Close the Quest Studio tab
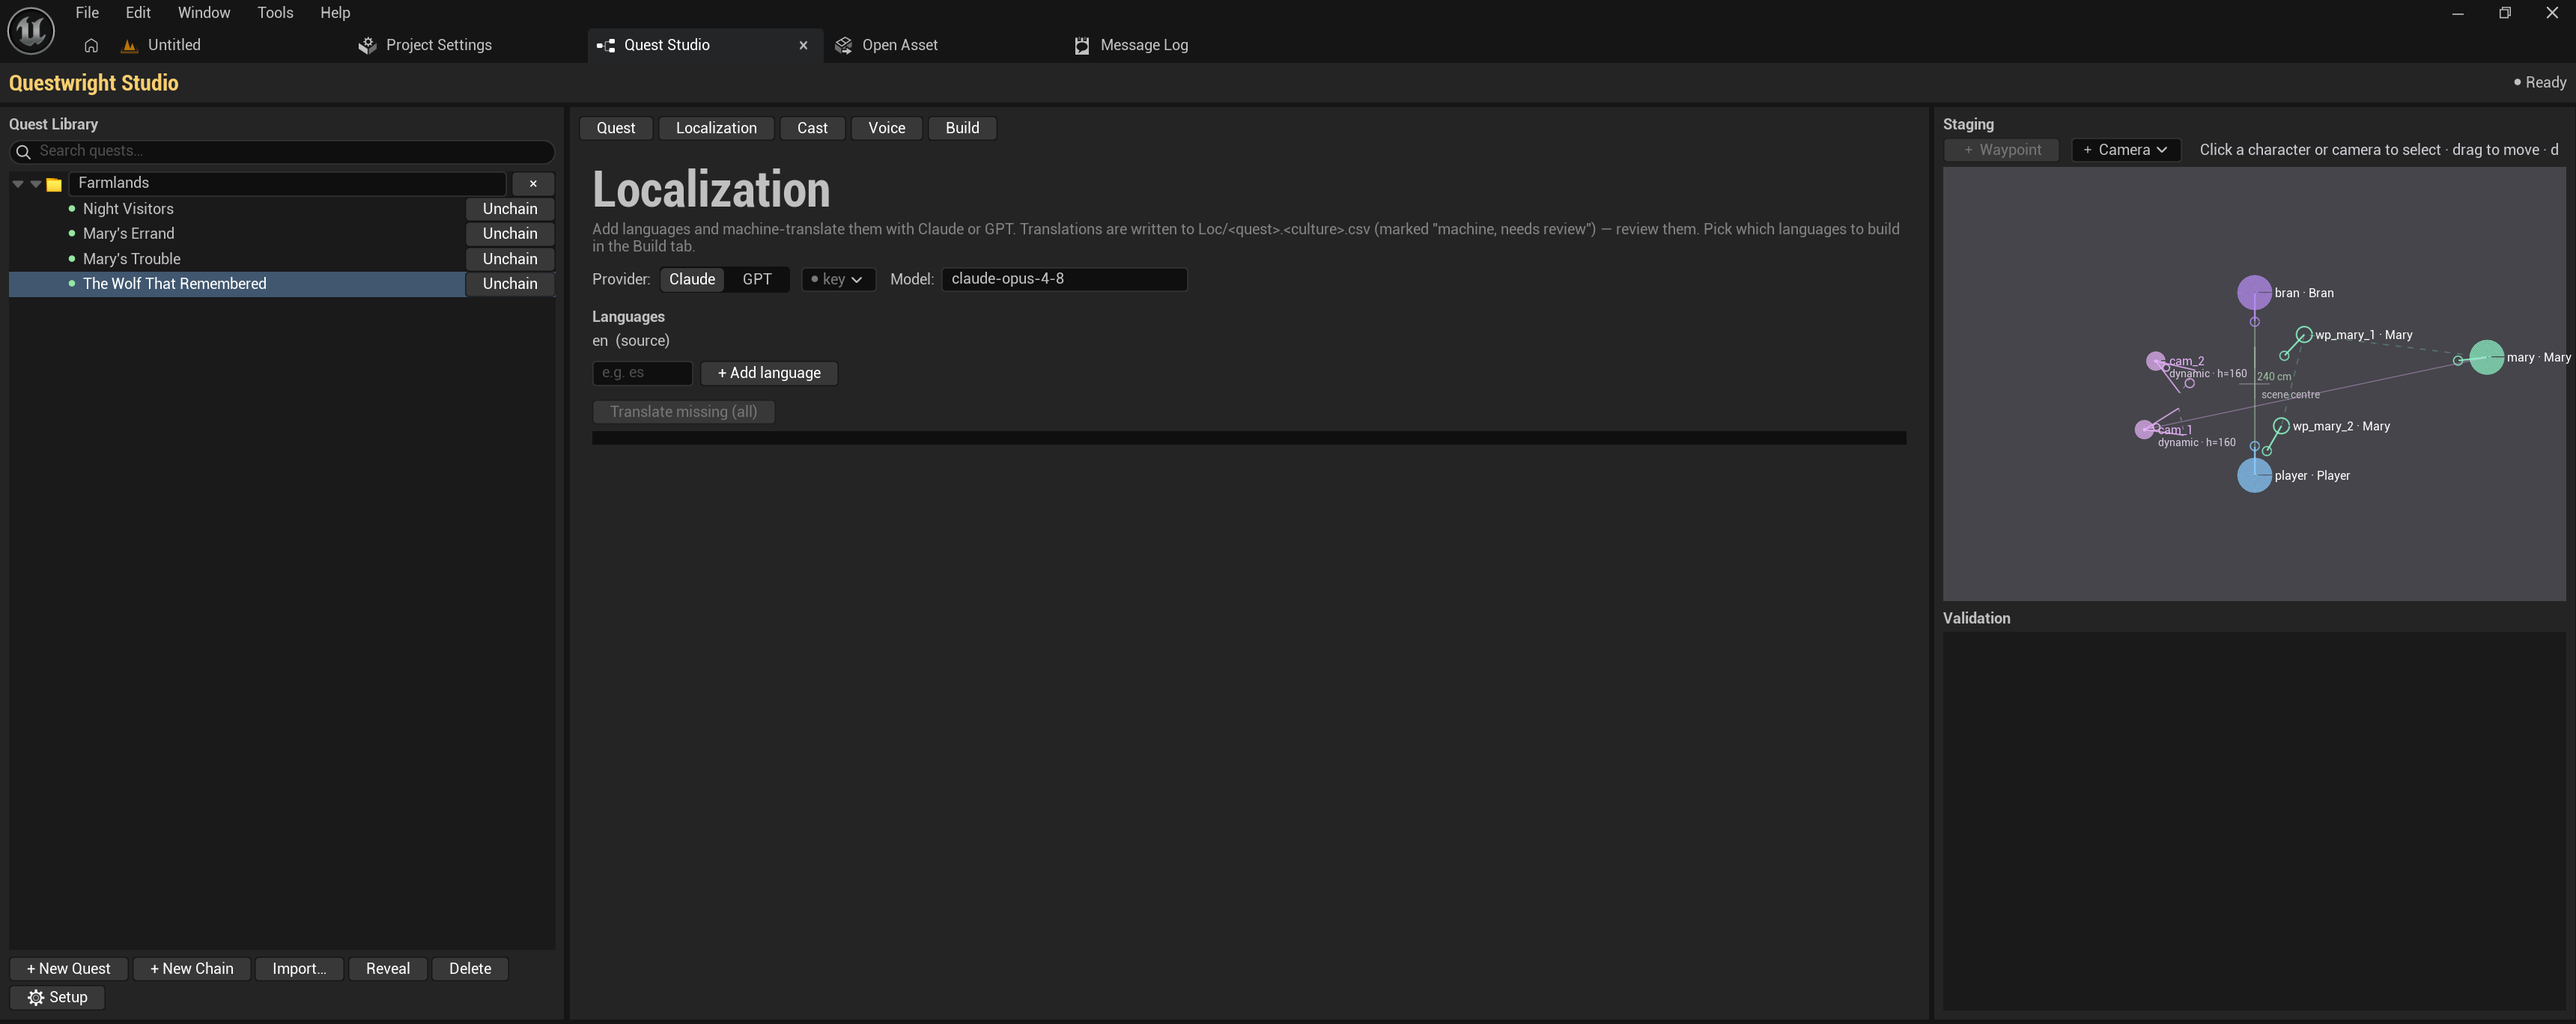The image size is (2576, 1024). point(803,45)
